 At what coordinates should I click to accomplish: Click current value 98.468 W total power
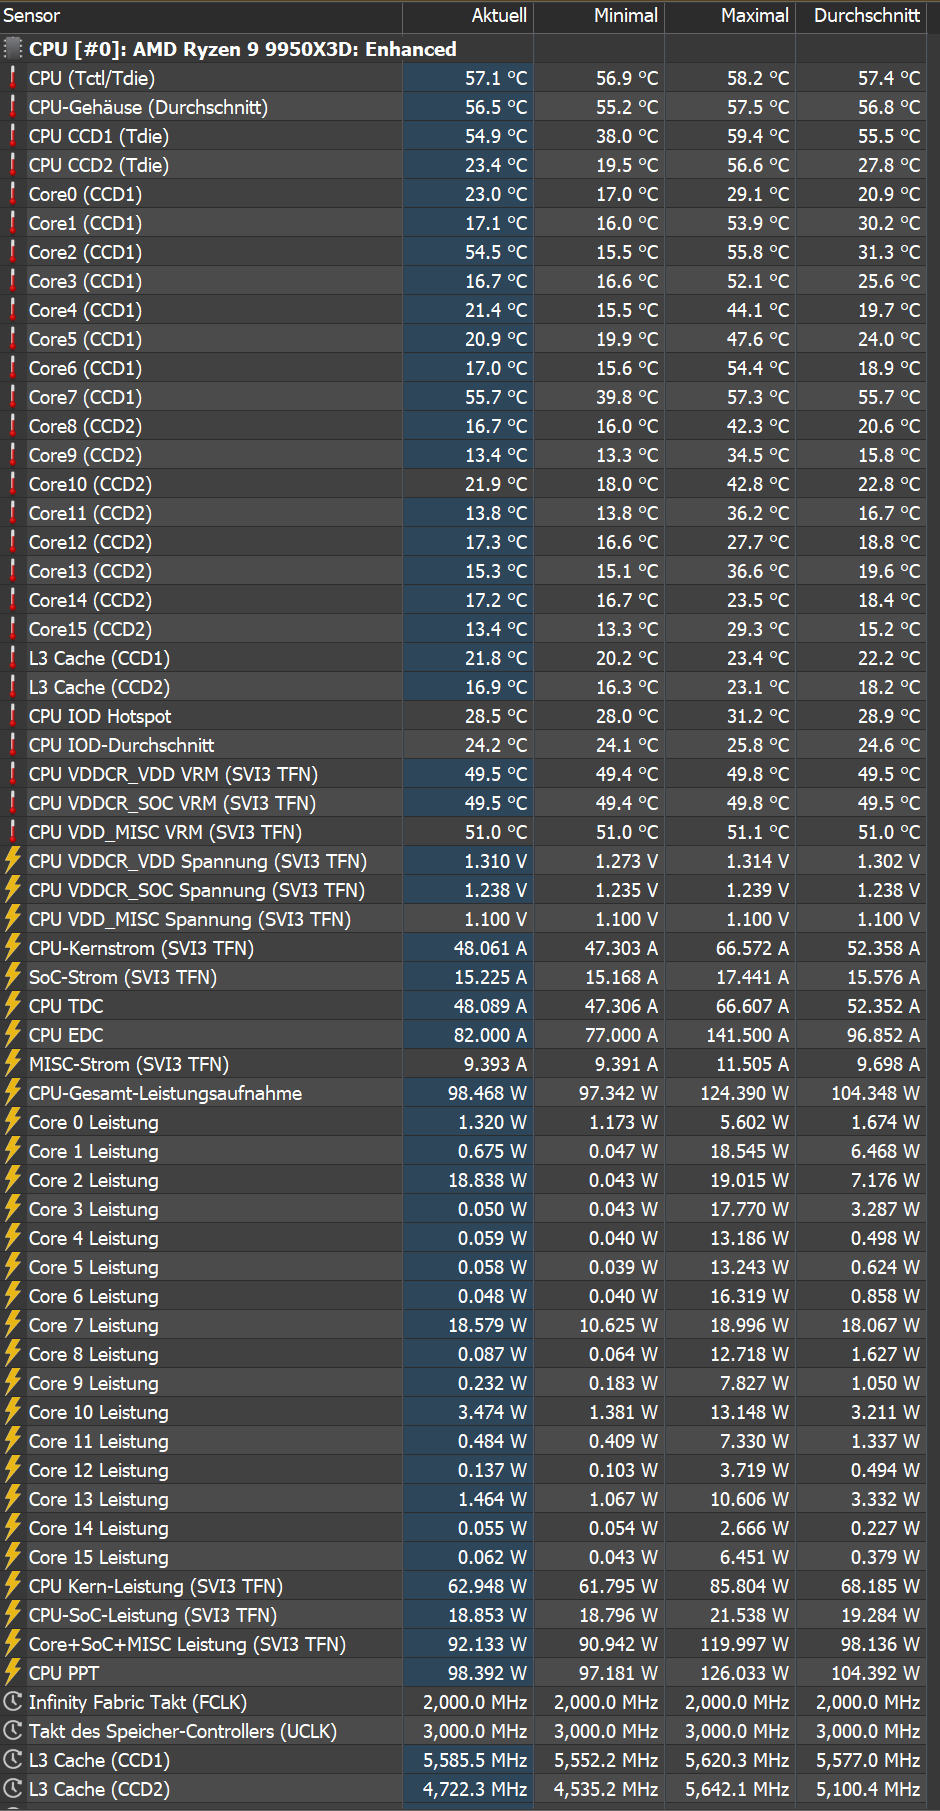[487, 1093]
